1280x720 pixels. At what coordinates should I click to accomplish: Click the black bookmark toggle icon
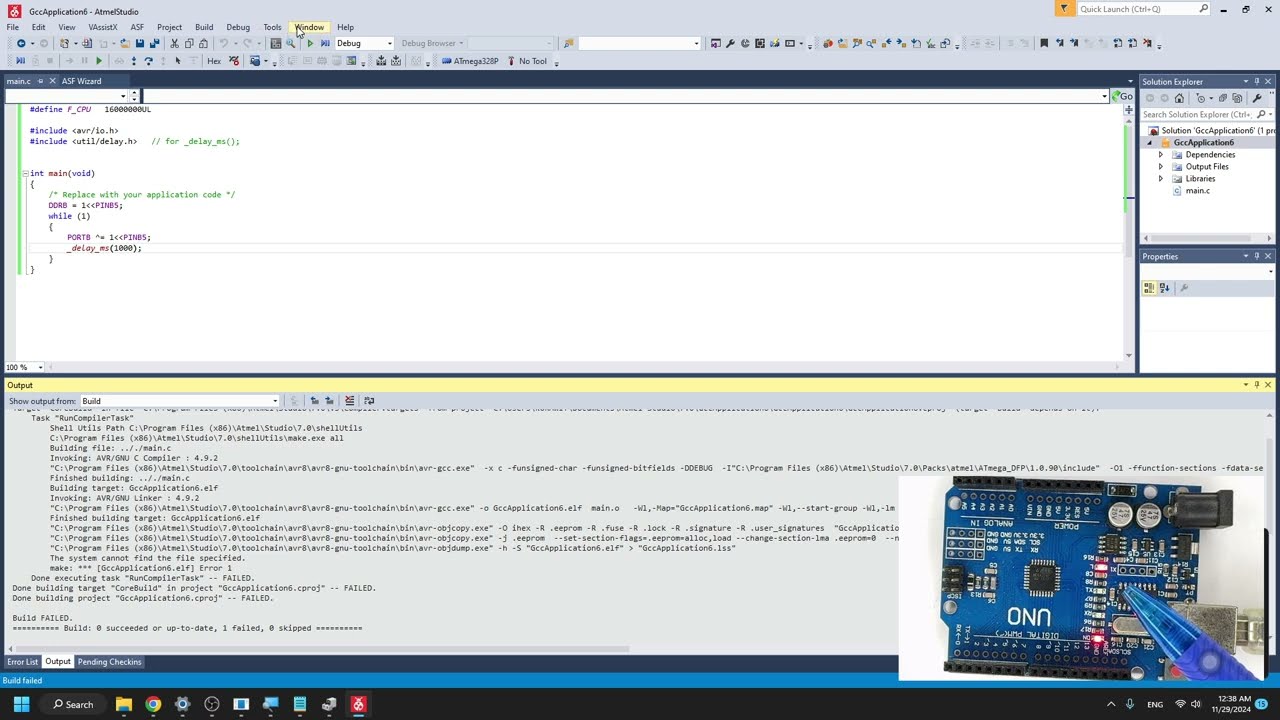[1044, 43]
